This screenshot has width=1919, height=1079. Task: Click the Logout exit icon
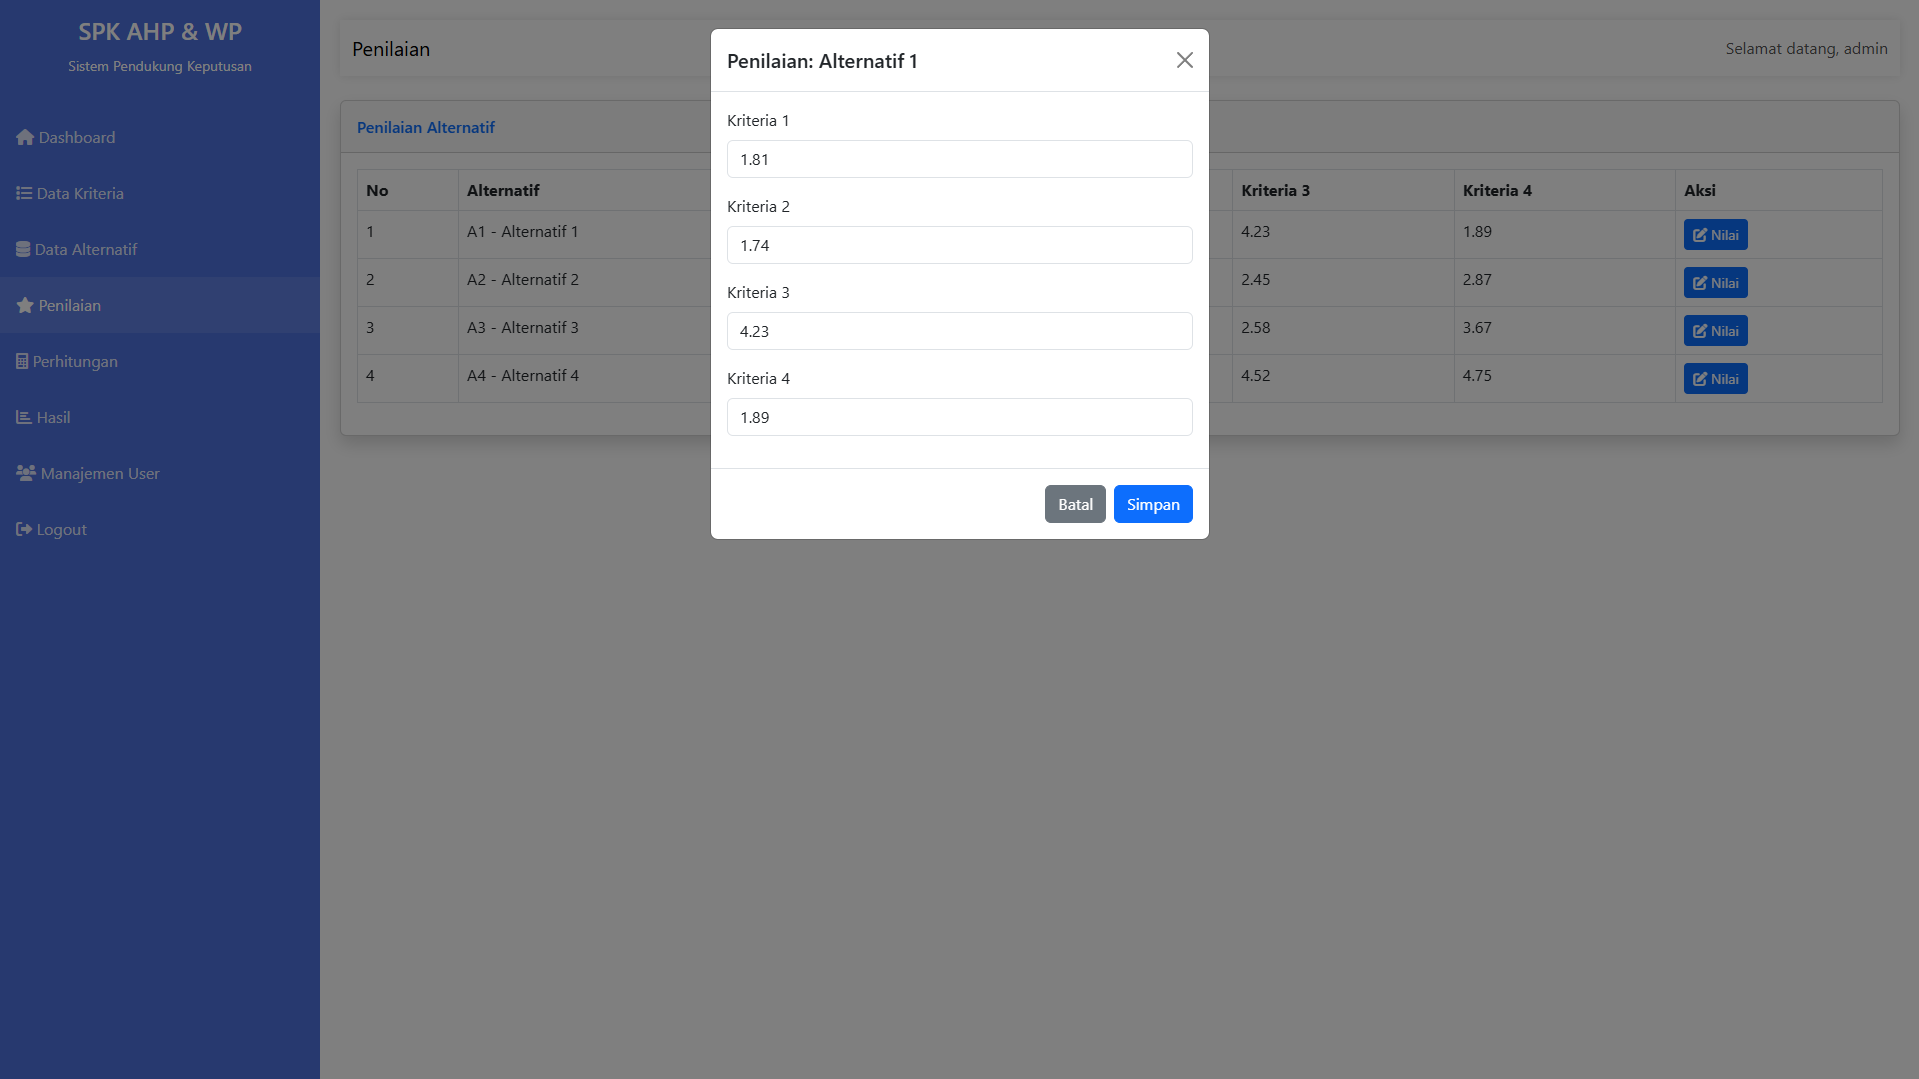coord(24,530)
